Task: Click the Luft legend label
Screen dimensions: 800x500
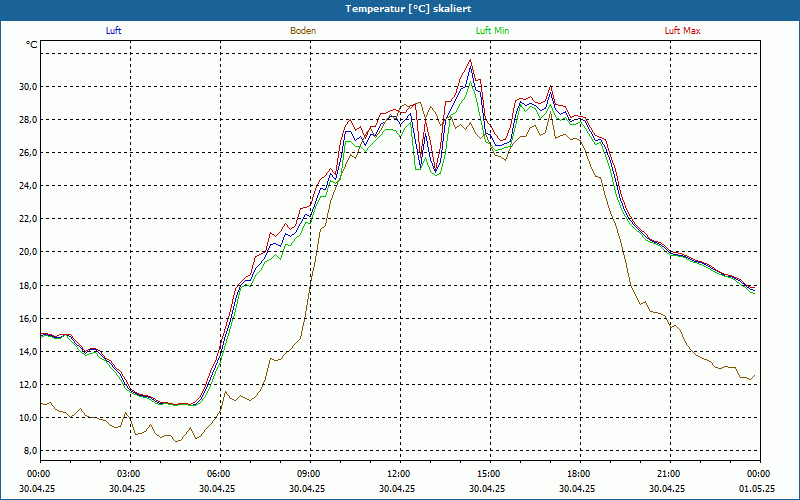Action: (113, 31)
